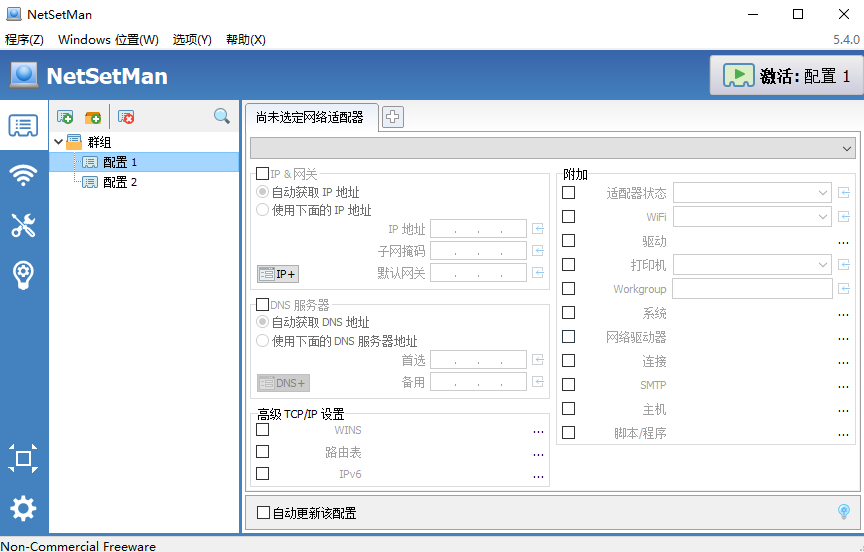The width and height of the screenshot is (864, 552).
Task: Click the DNS+ button
Action: tap(283, 383)
